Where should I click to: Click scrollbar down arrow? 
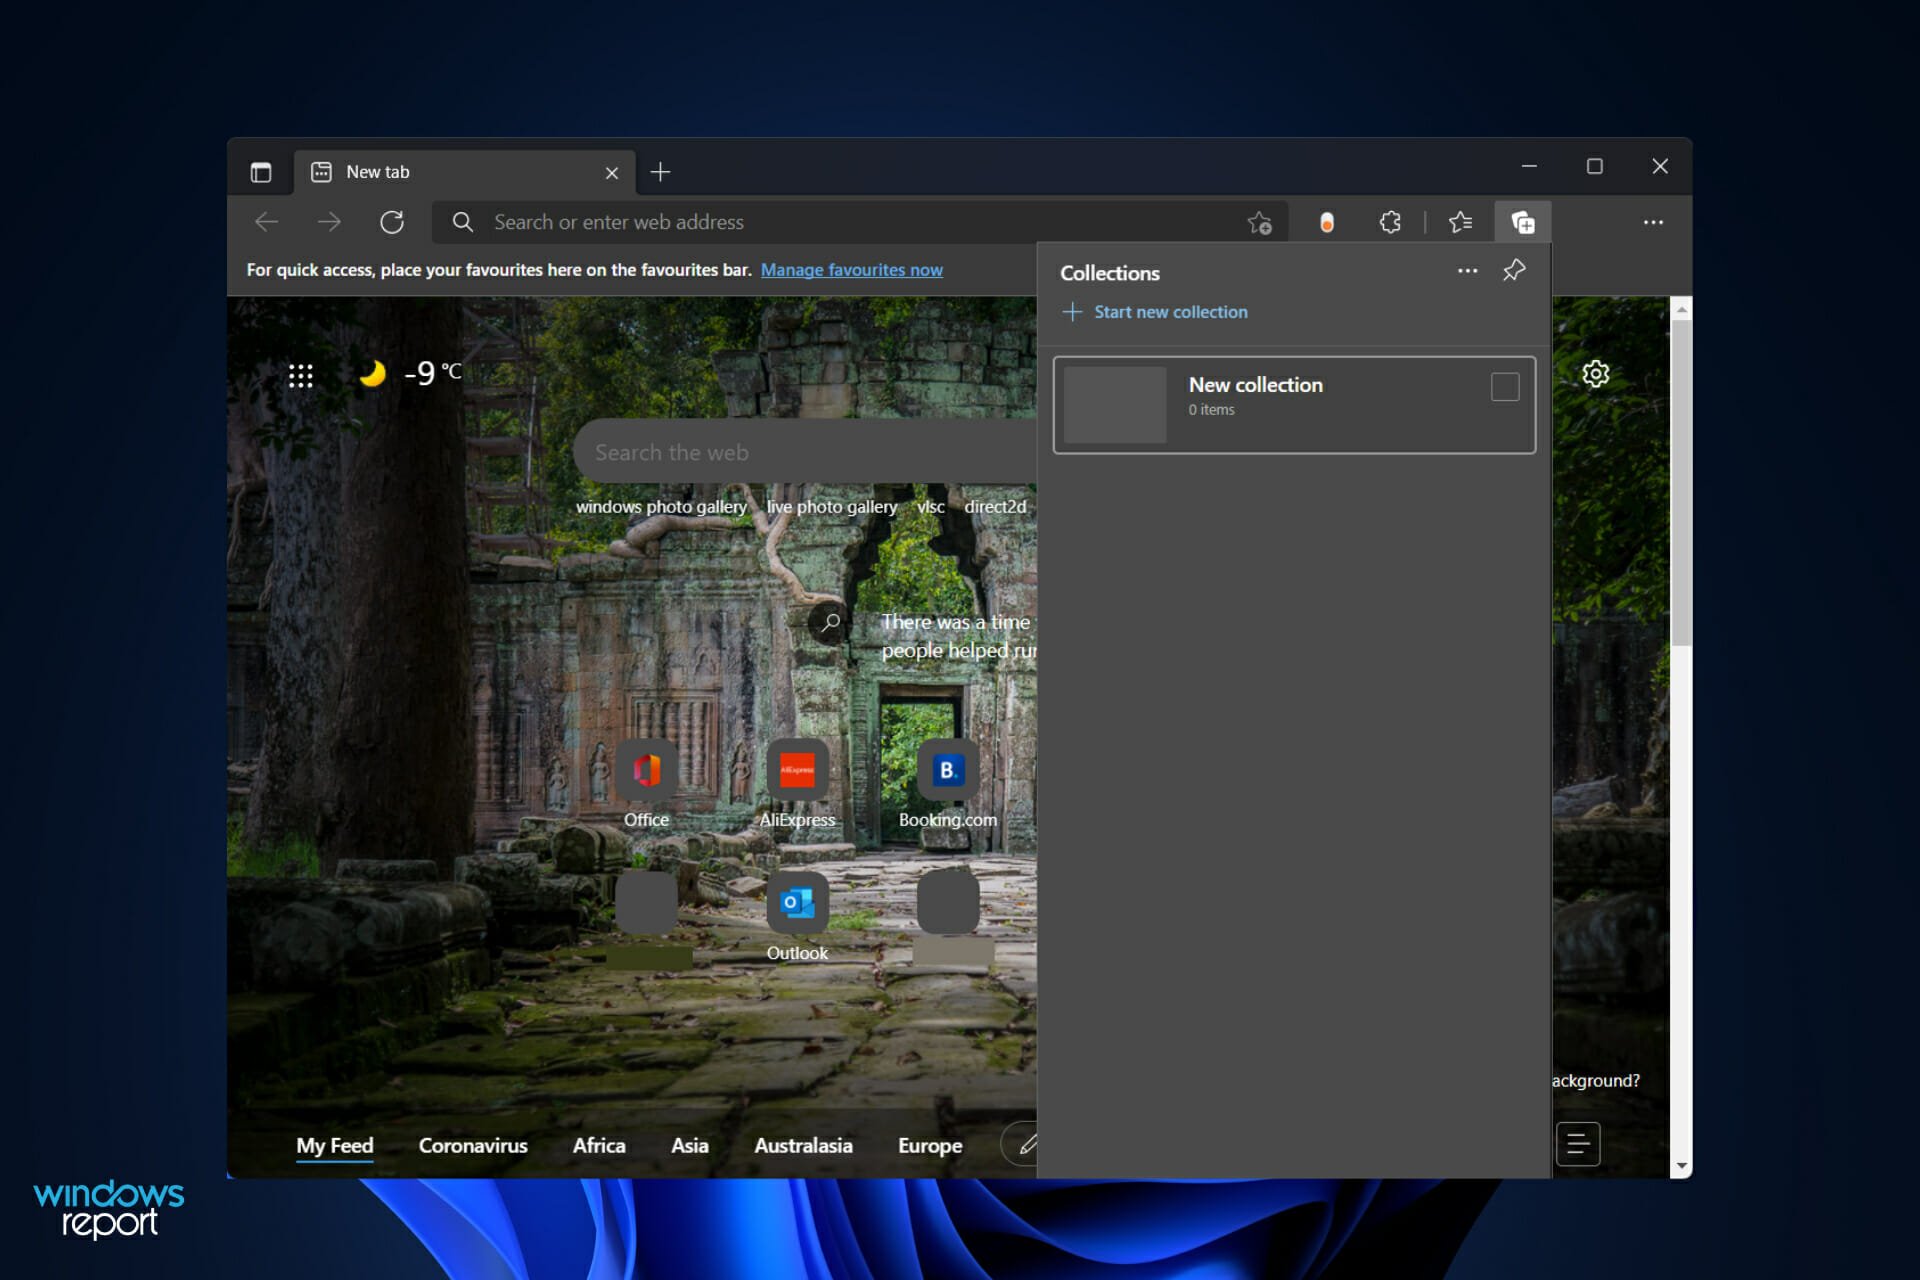pos(1681,1166)
